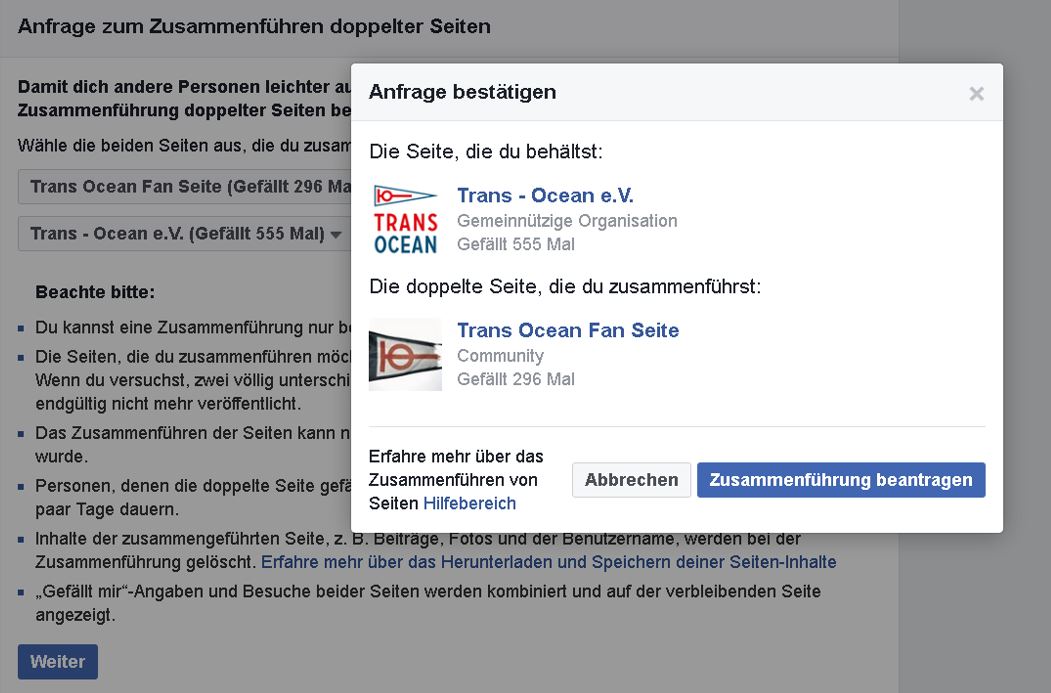1051x693 pixels.
Task: Click the Weiter button
Action: coord(58,662)
